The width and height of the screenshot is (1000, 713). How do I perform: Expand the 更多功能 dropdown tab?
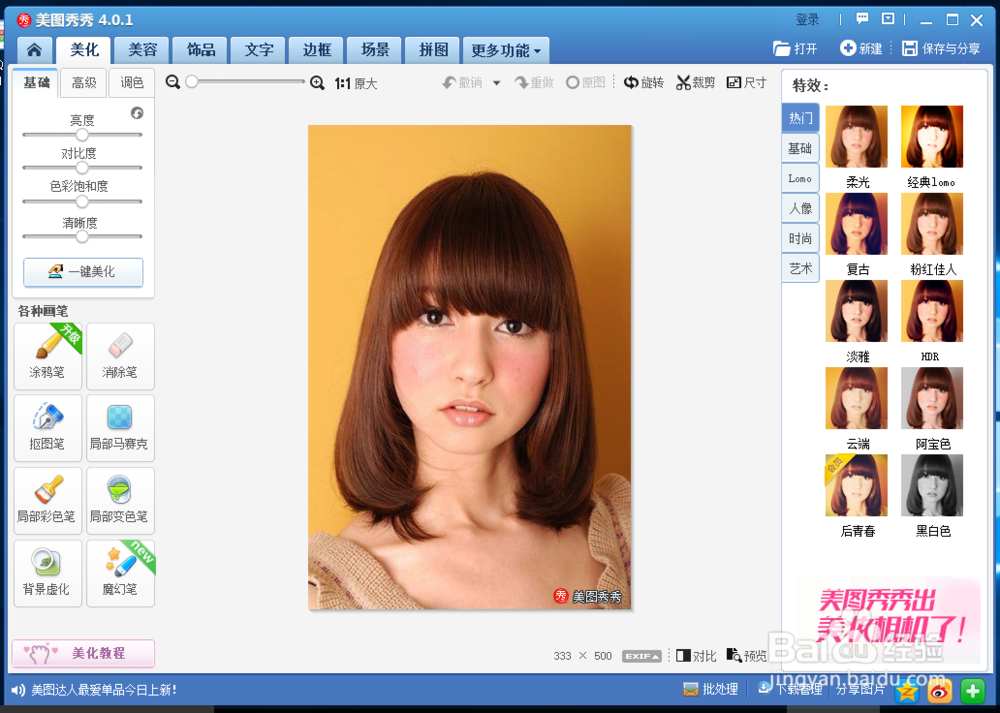[x=506, y=50]
